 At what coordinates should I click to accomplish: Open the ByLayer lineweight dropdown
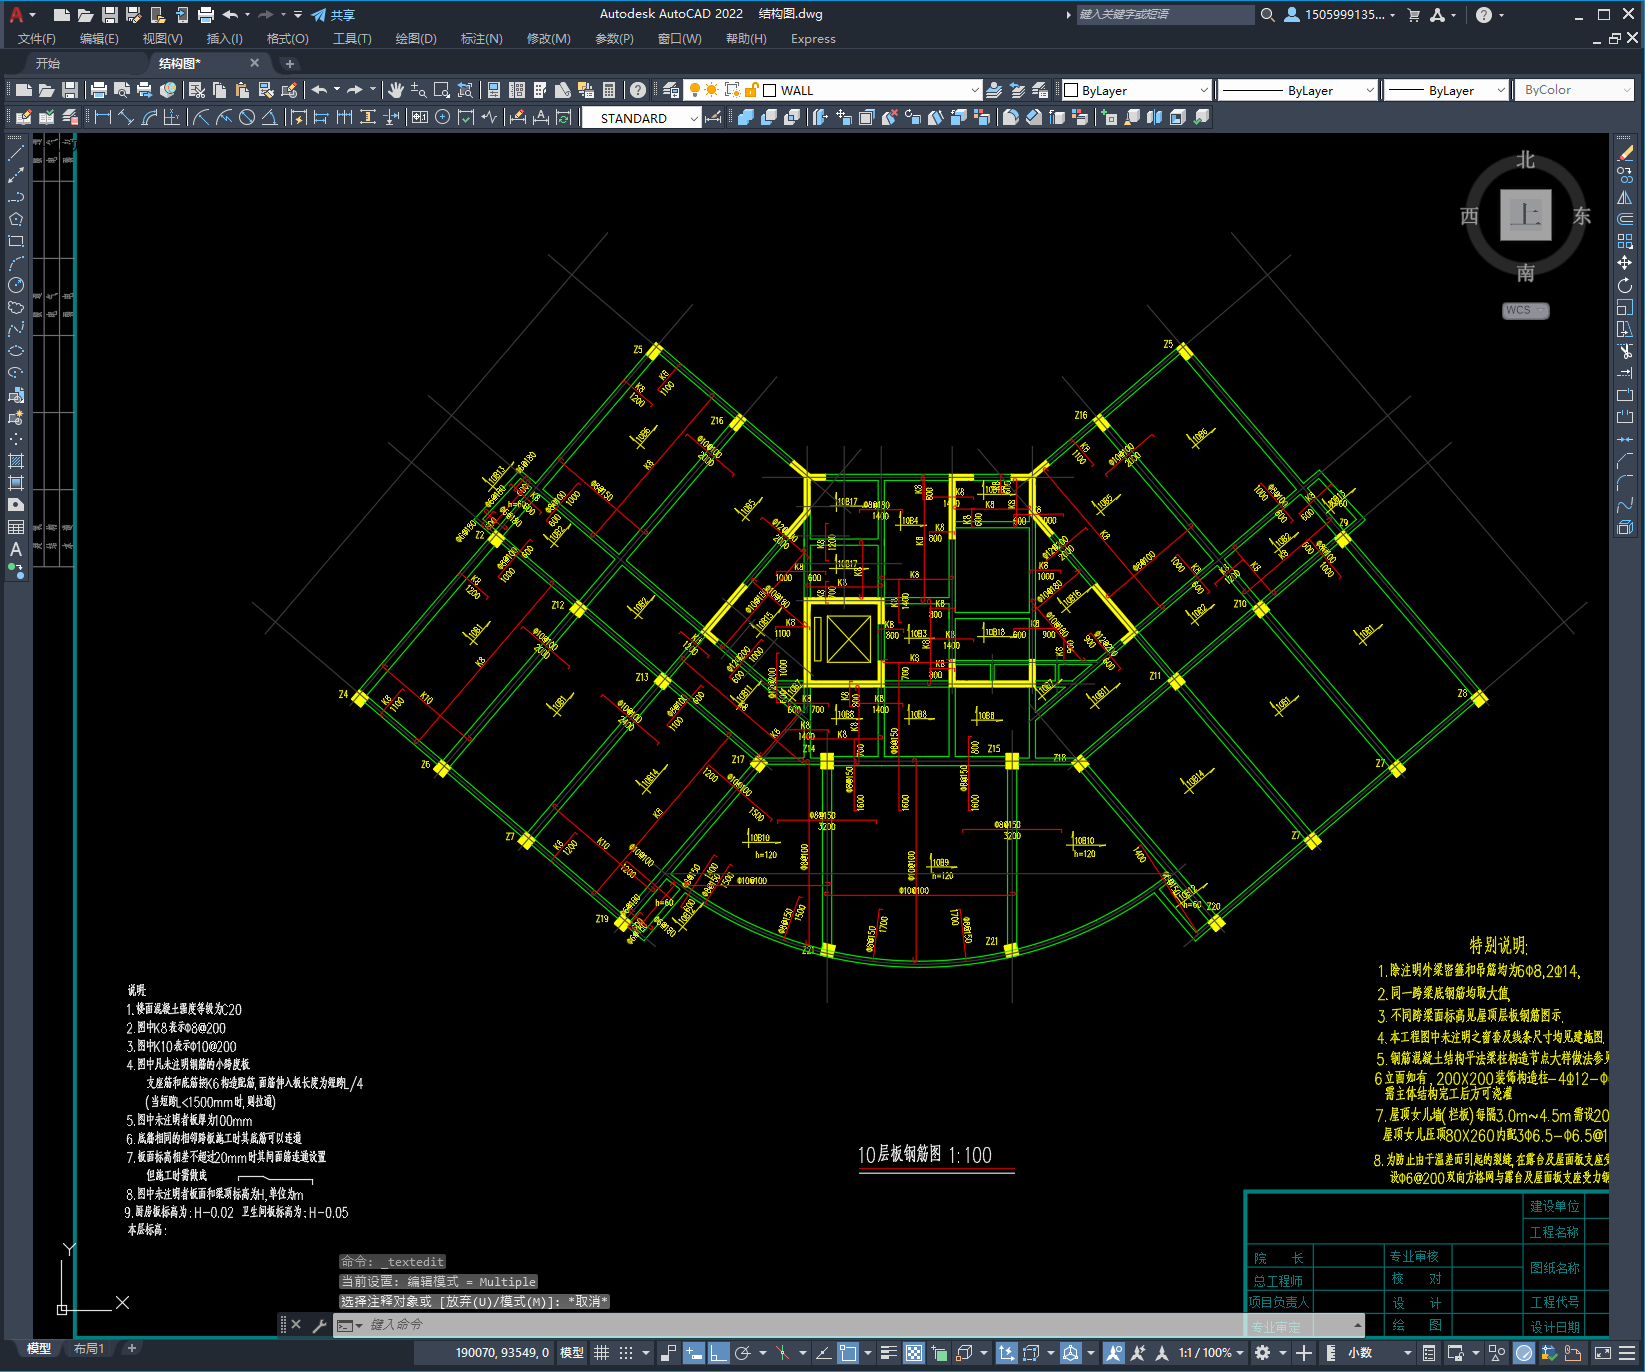(x=1501, y=90)
